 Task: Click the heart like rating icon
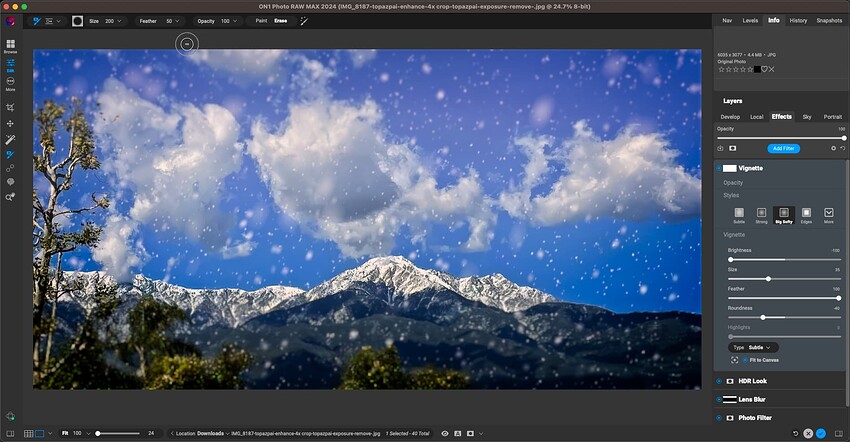(x=762, y=69)
